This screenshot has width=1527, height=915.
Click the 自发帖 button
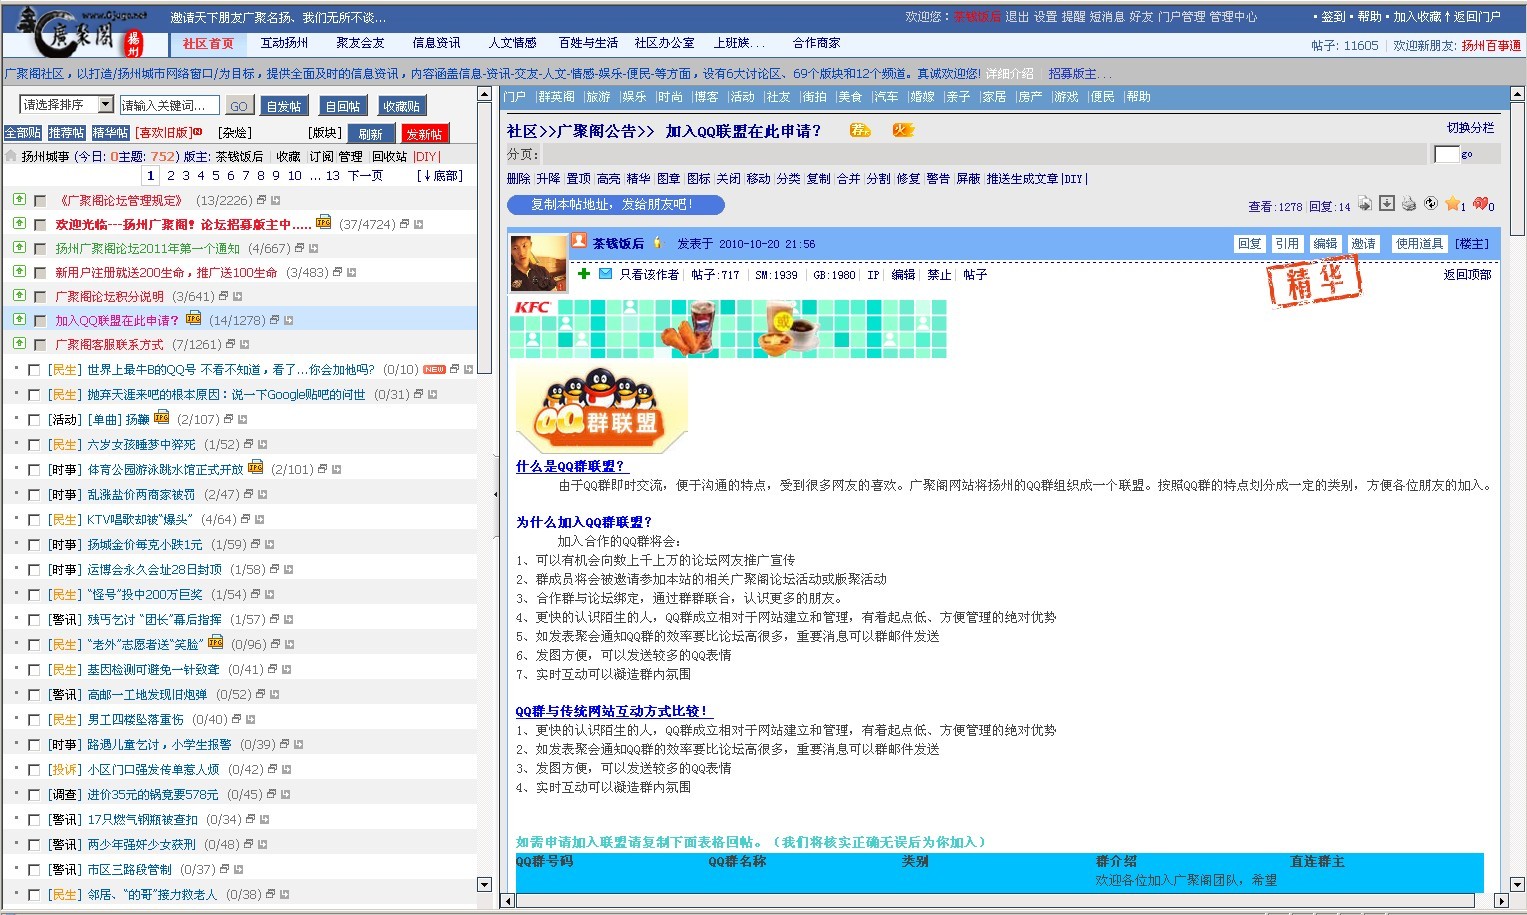pyautogui.click(x=283, y=106)
